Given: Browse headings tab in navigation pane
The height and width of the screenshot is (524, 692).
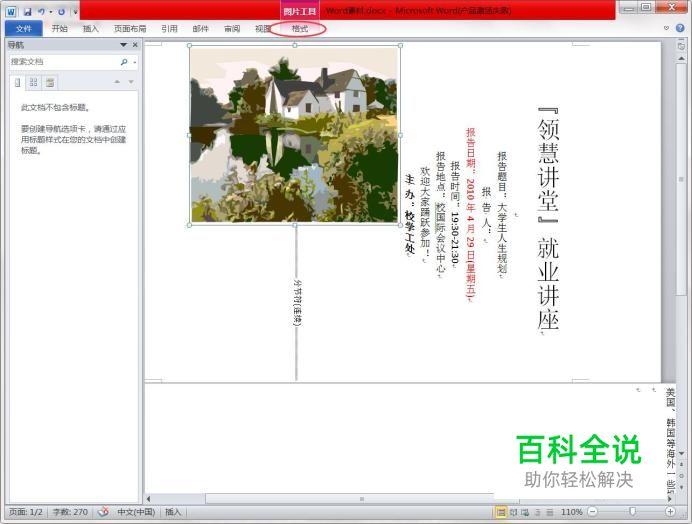Looking at the screenshot, I should click(17, 83).
